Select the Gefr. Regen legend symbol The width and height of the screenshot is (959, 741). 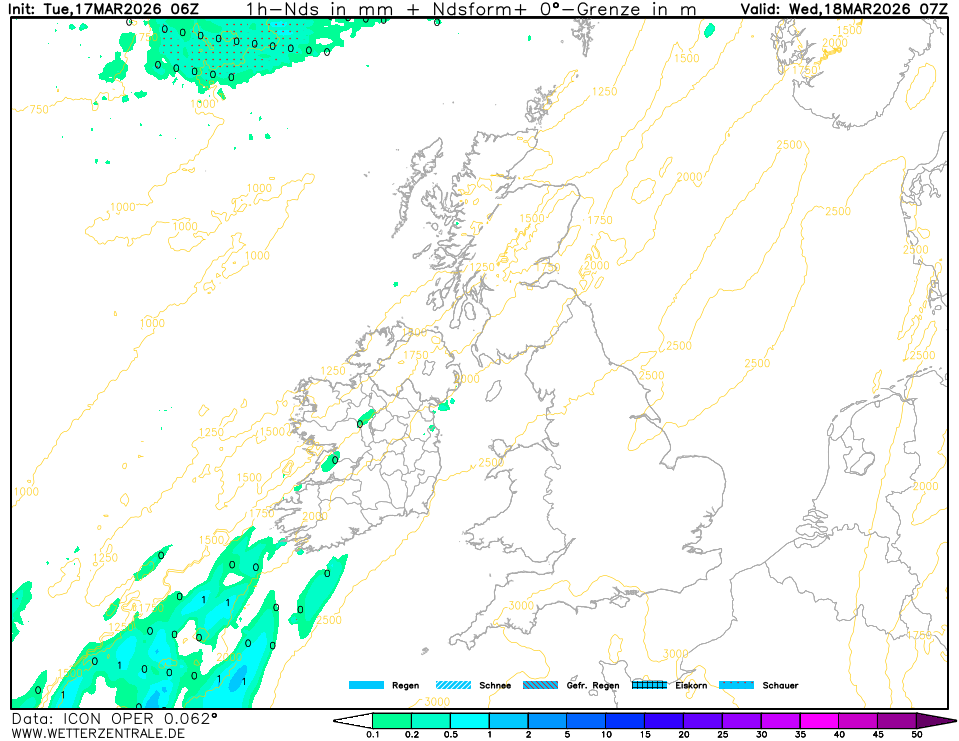pyautogui.click(x=541, y=685)
